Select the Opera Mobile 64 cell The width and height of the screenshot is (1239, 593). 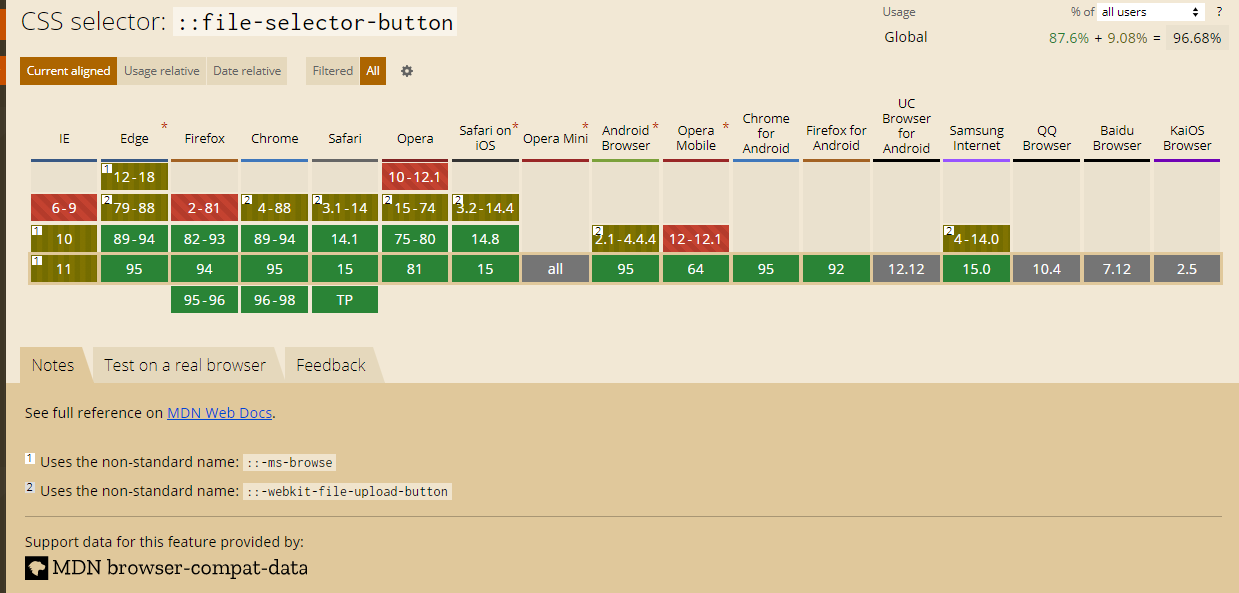coord(696,269)
